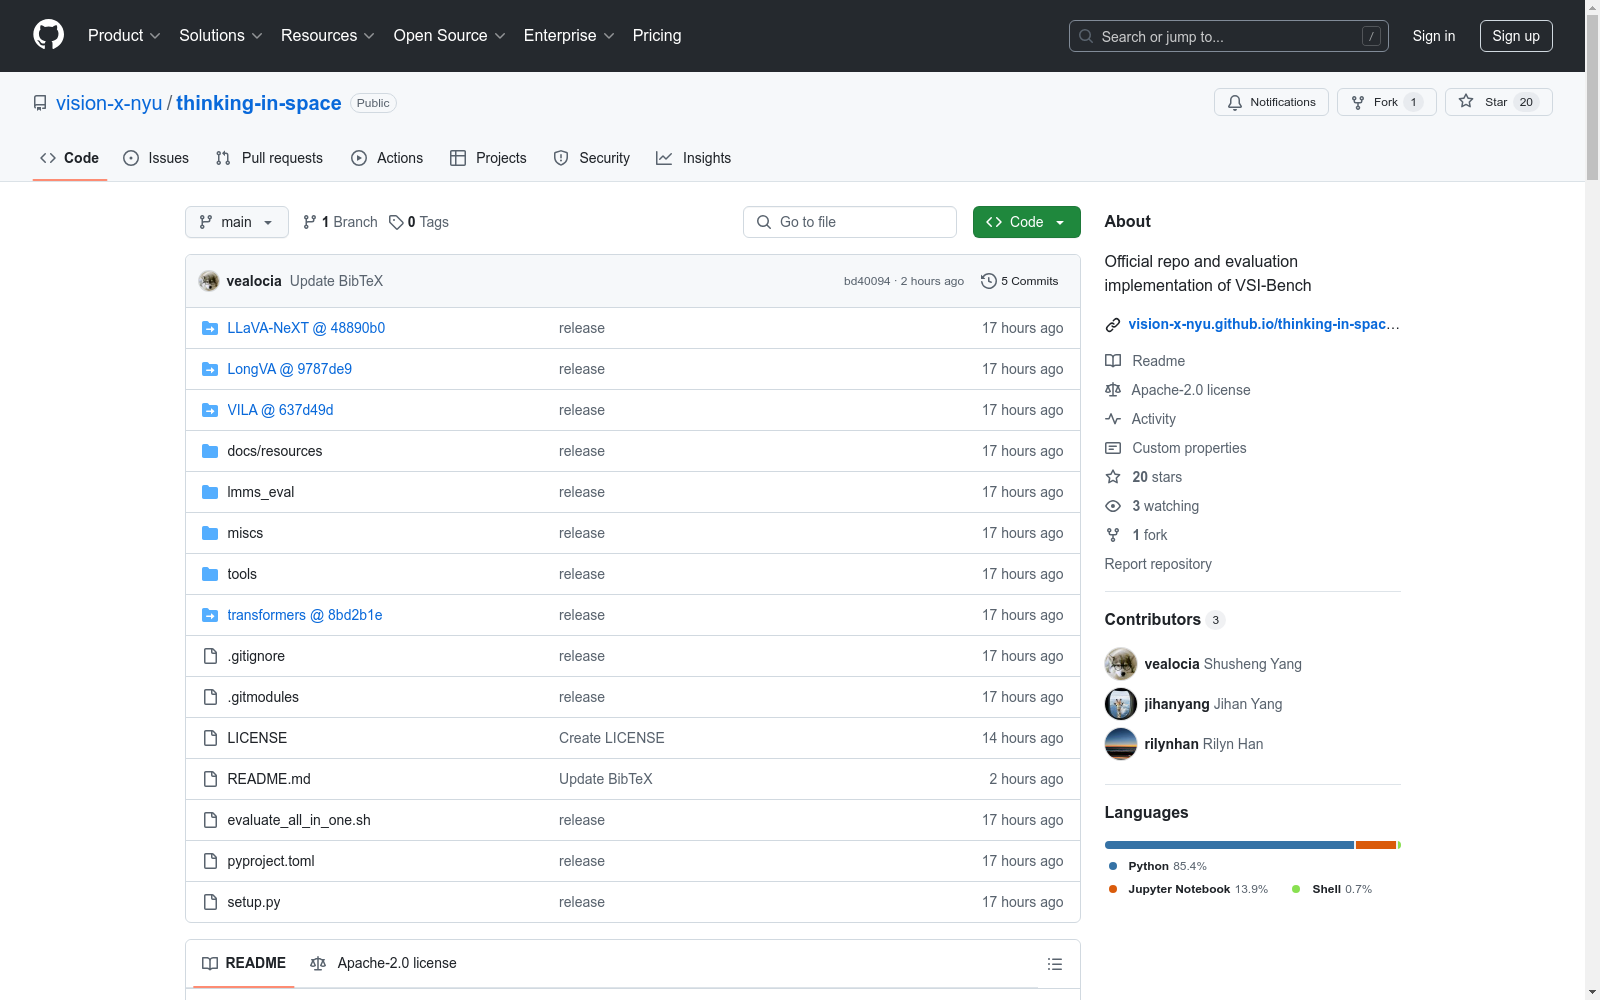Star the thinking-in-space repository
This screenshot has width=1600, height=1000.
click(1497, 102)
